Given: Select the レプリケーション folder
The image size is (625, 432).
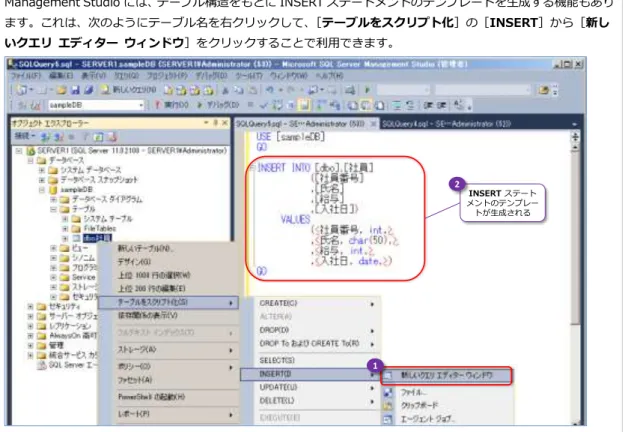Looking at the screenshot, I should tap(70, 326).
